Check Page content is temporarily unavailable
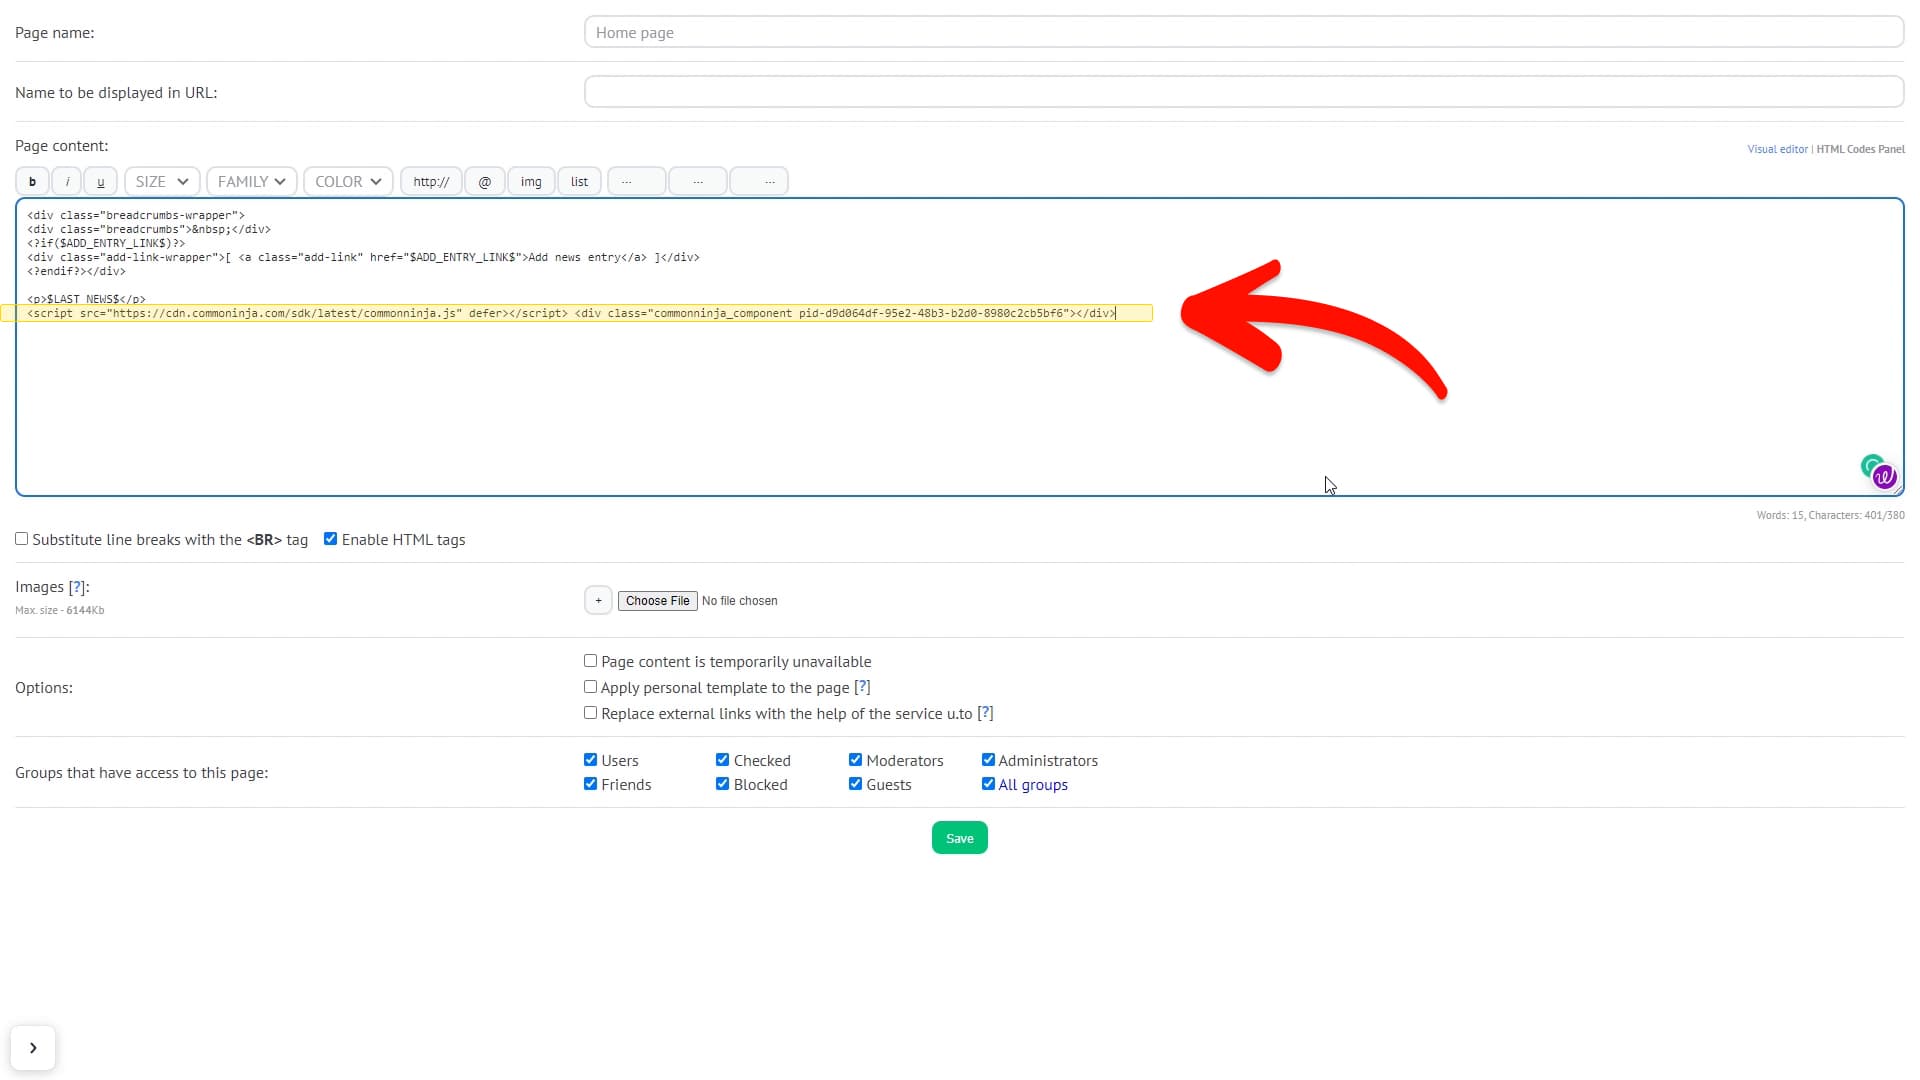 click(x=590, y=661)
